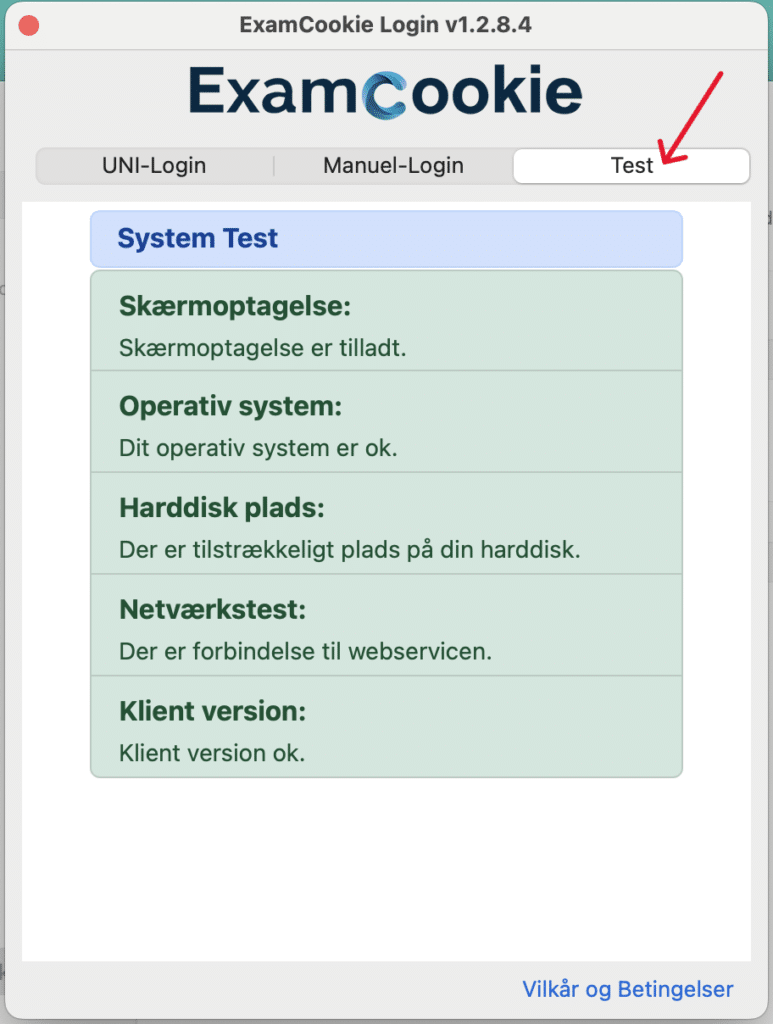Viewport: 773px width, 1024px height.
Task: Select the Test tab
Action: point(631,166)
